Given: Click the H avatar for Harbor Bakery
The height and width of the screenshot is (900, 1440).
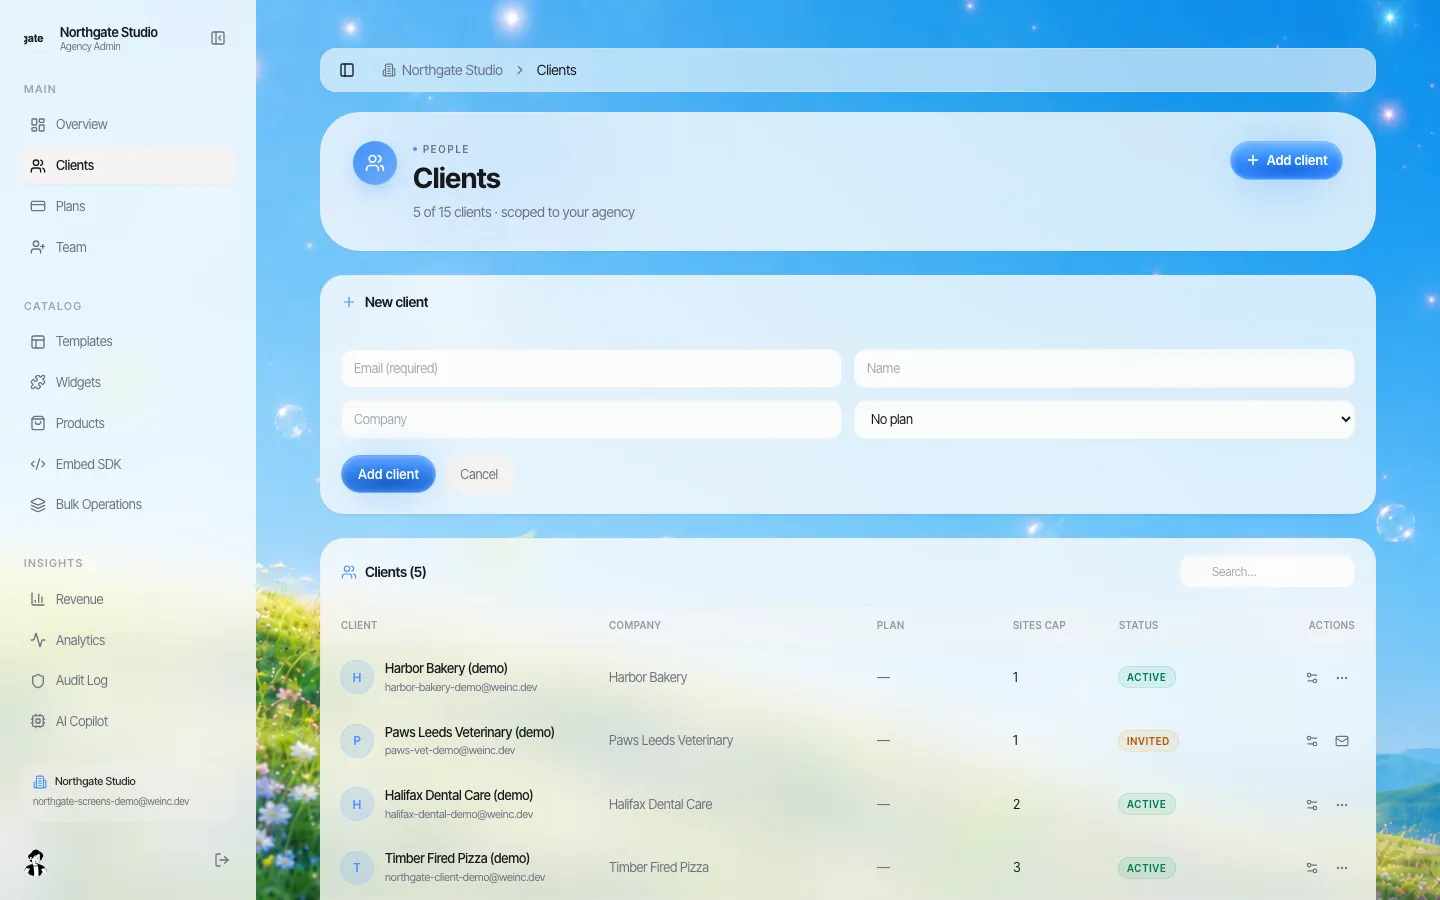Looking at the screenshot, I should [357, 677].
